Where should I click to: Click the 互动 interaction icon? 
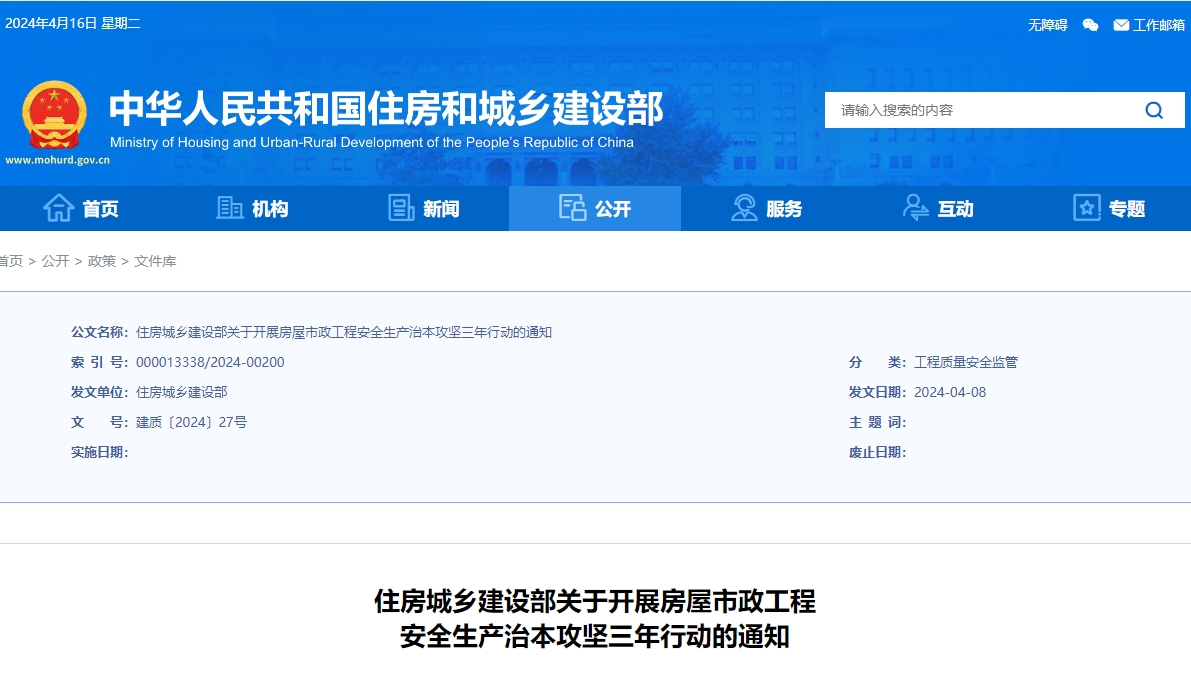coord(914,207)
